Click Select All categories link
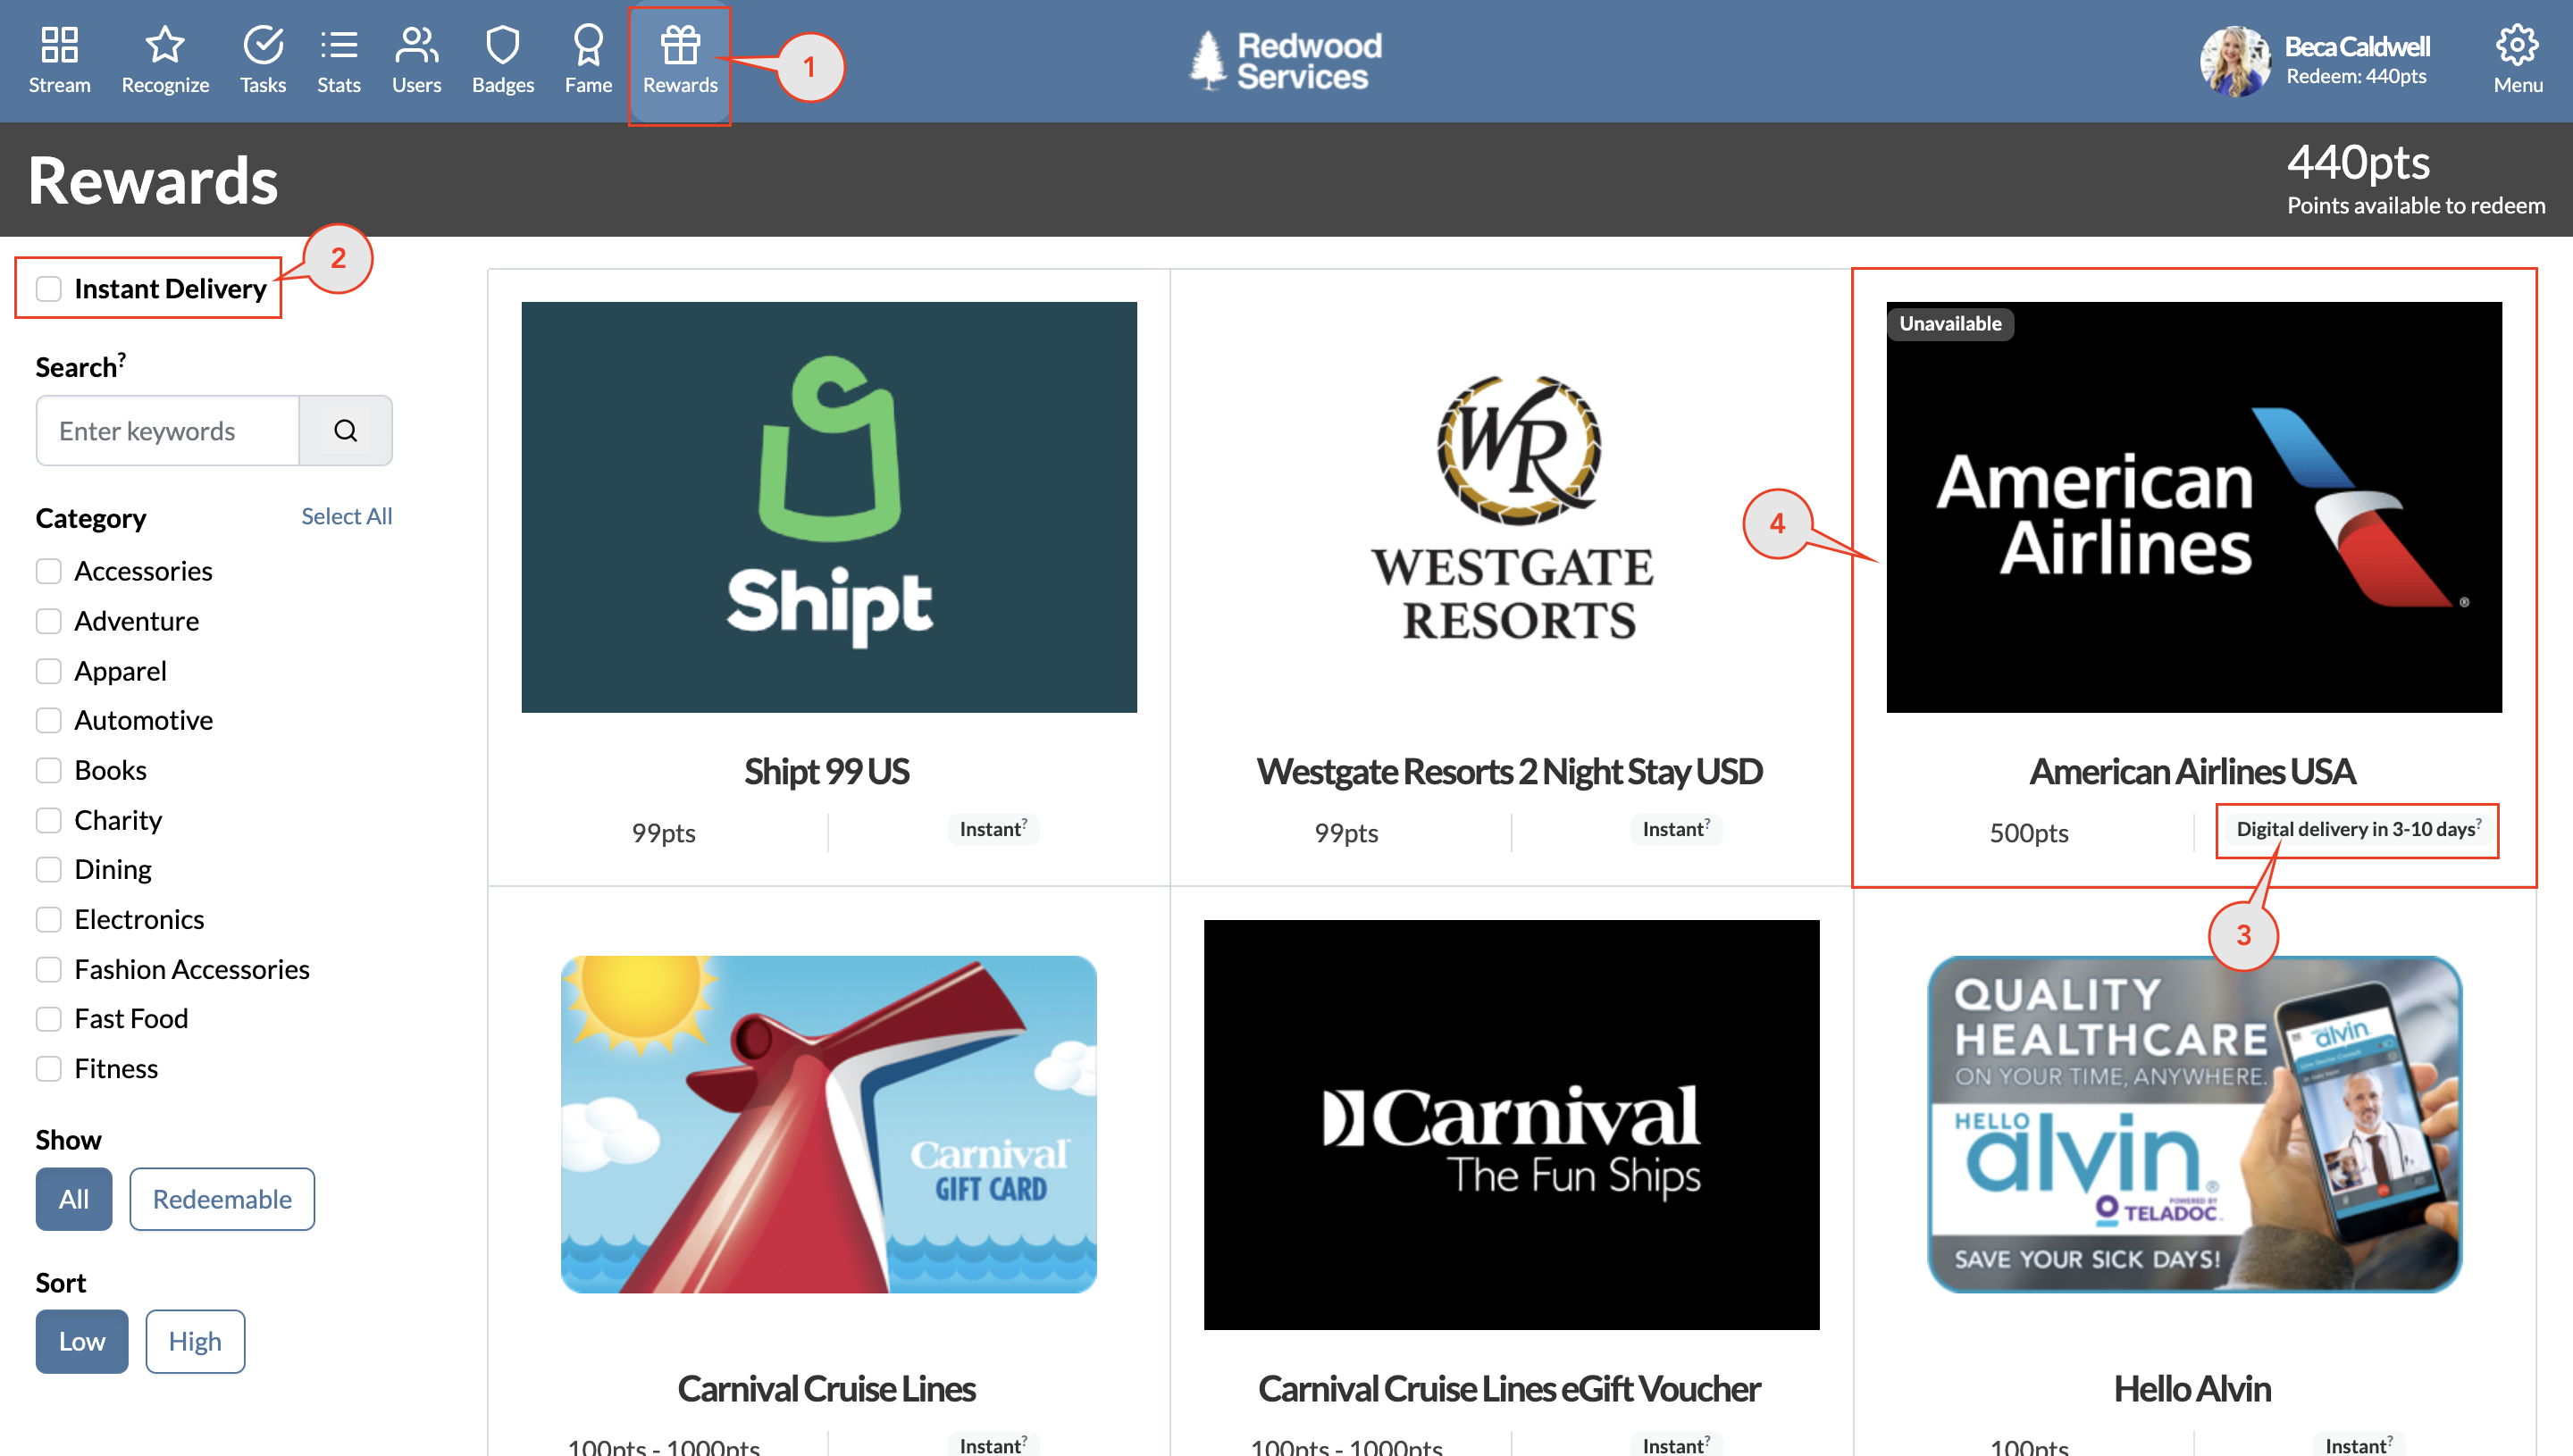2573x1456 pixels. pos(346,516)
